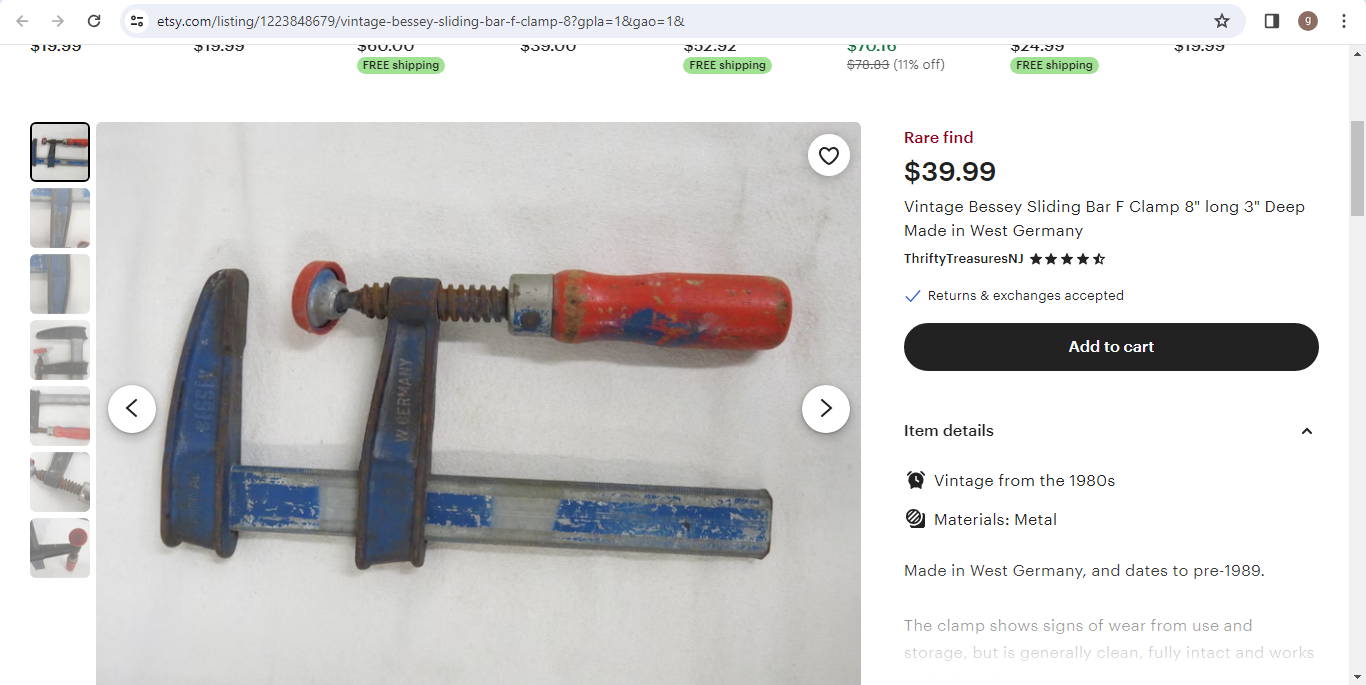Viewport: 1366px width, 685px height.
Task: Show previous product photo with left arrow
Action: 132,408
